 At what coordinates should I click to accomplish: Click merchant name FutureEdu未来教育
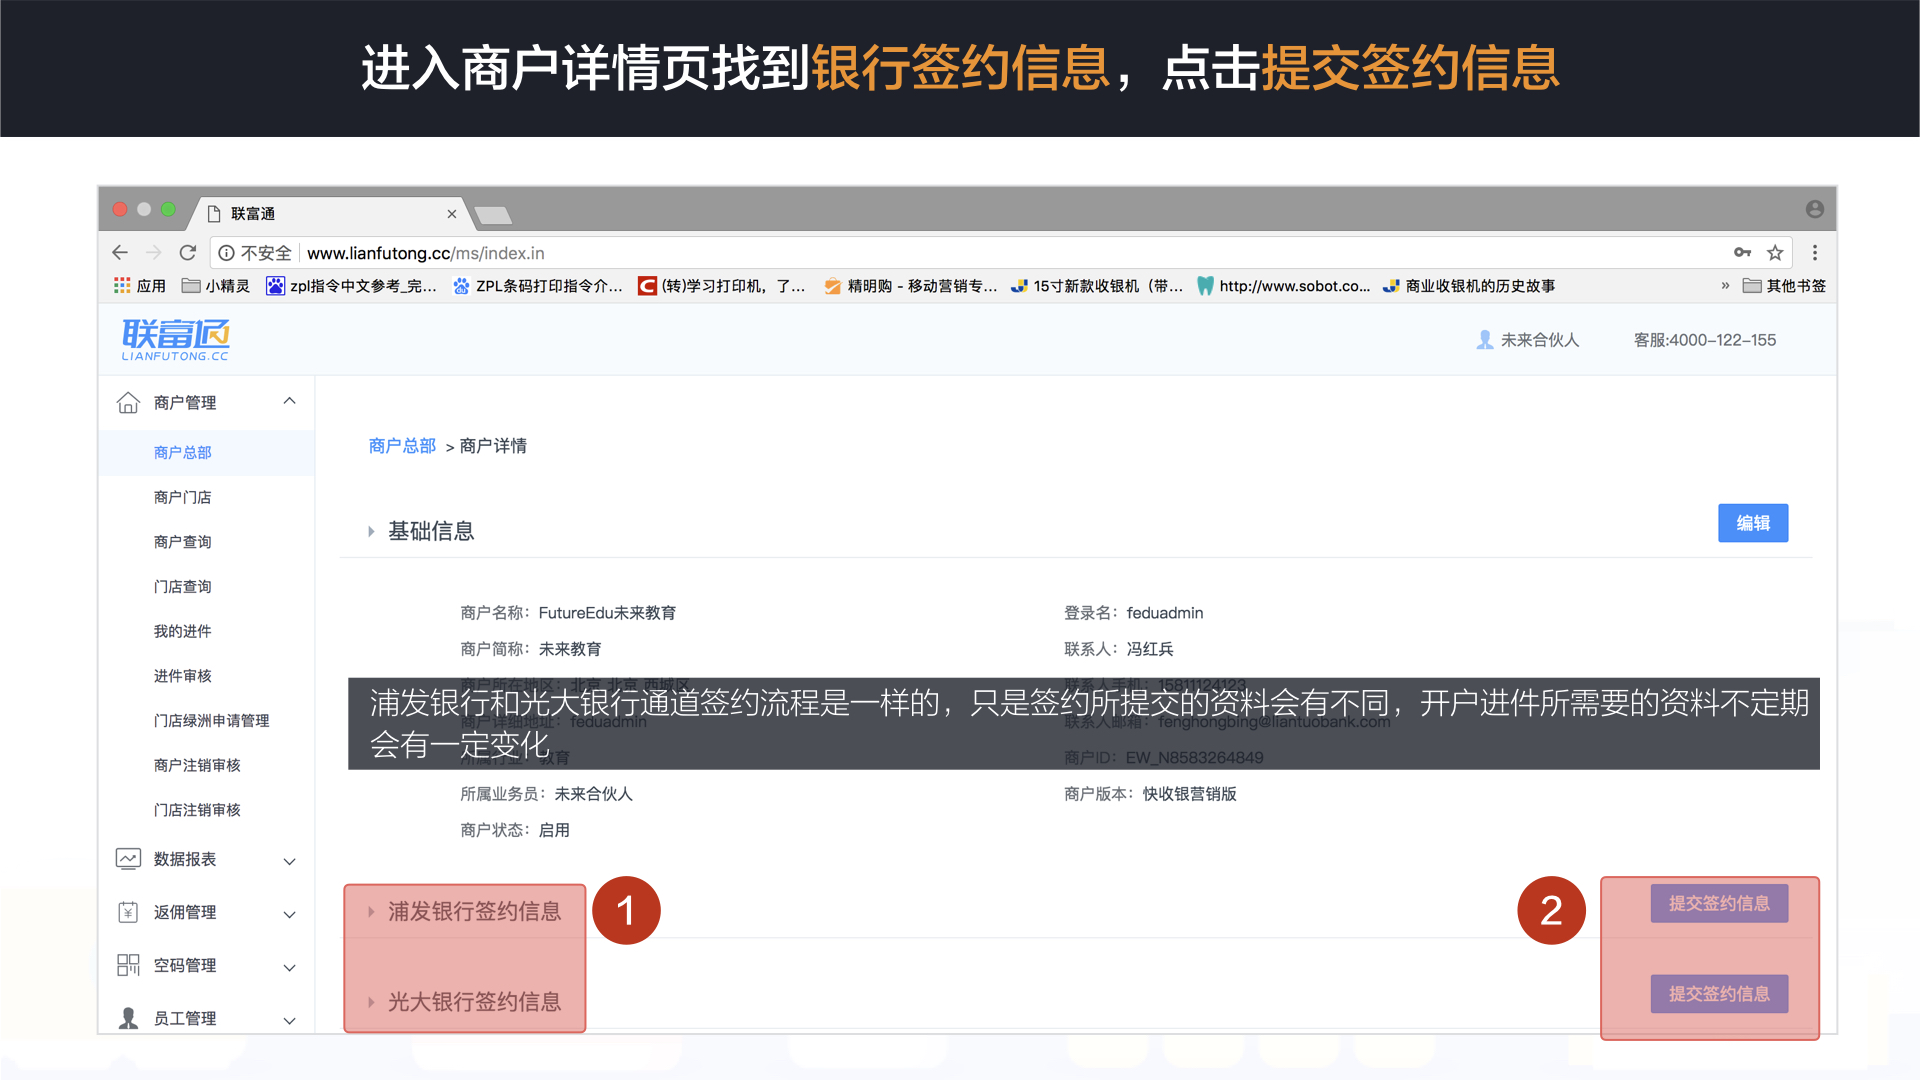(607, 613)
